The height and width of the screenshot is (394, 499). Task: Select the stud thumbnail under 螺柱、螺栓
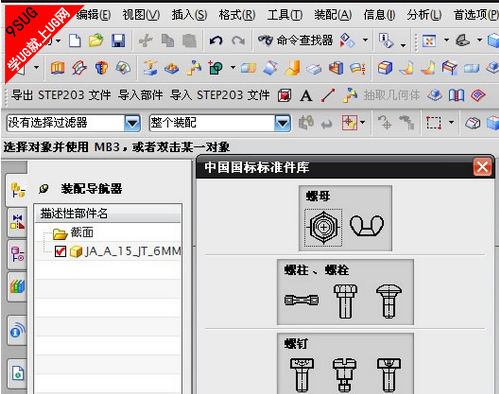[x=301, y=300]
